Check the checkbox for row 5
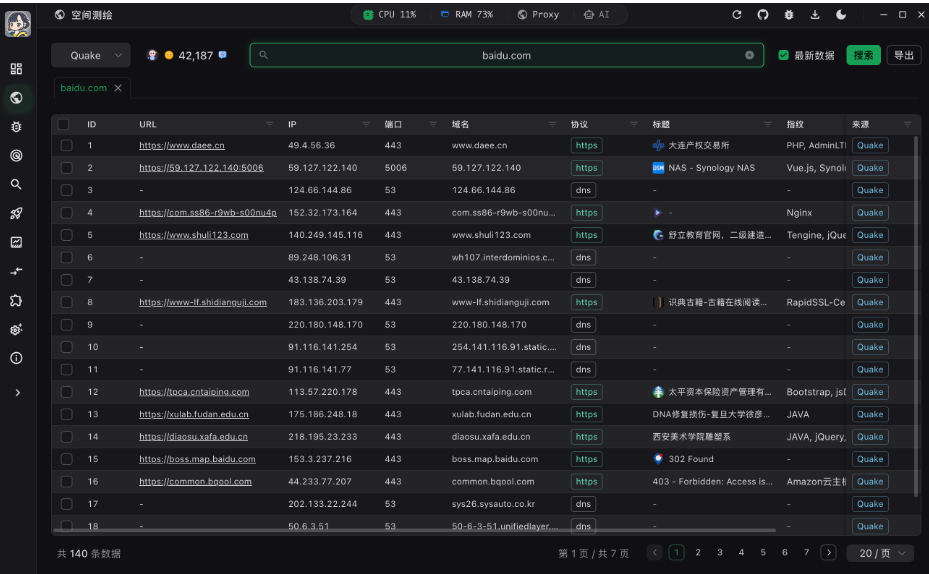The width and height of the screenshot is (929, 574). (66, 235)
